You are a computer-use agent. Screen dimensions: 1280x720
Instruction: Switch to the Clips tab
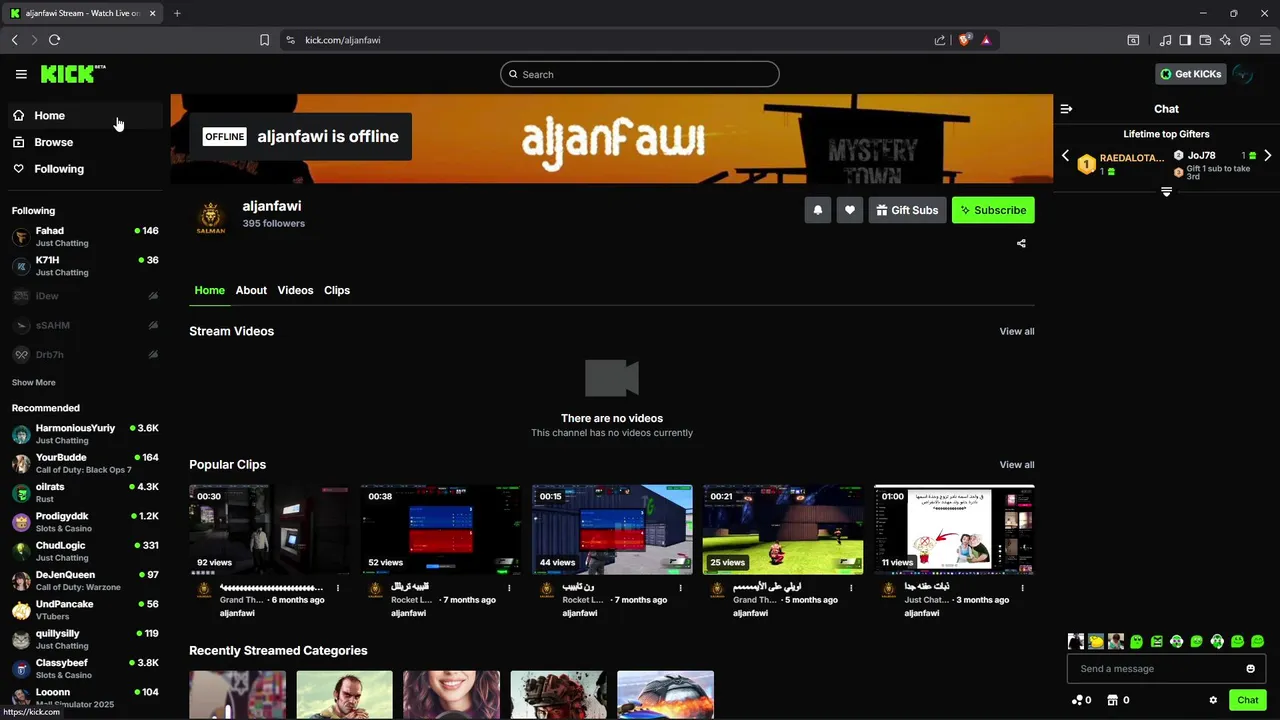(x=337, y=290)
